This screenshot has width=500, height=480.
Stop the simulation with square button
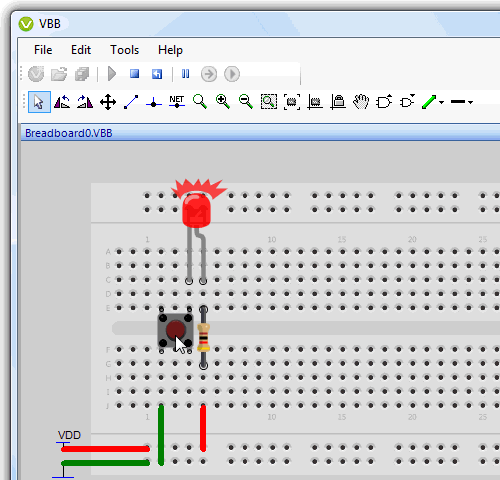coord(134,74)
